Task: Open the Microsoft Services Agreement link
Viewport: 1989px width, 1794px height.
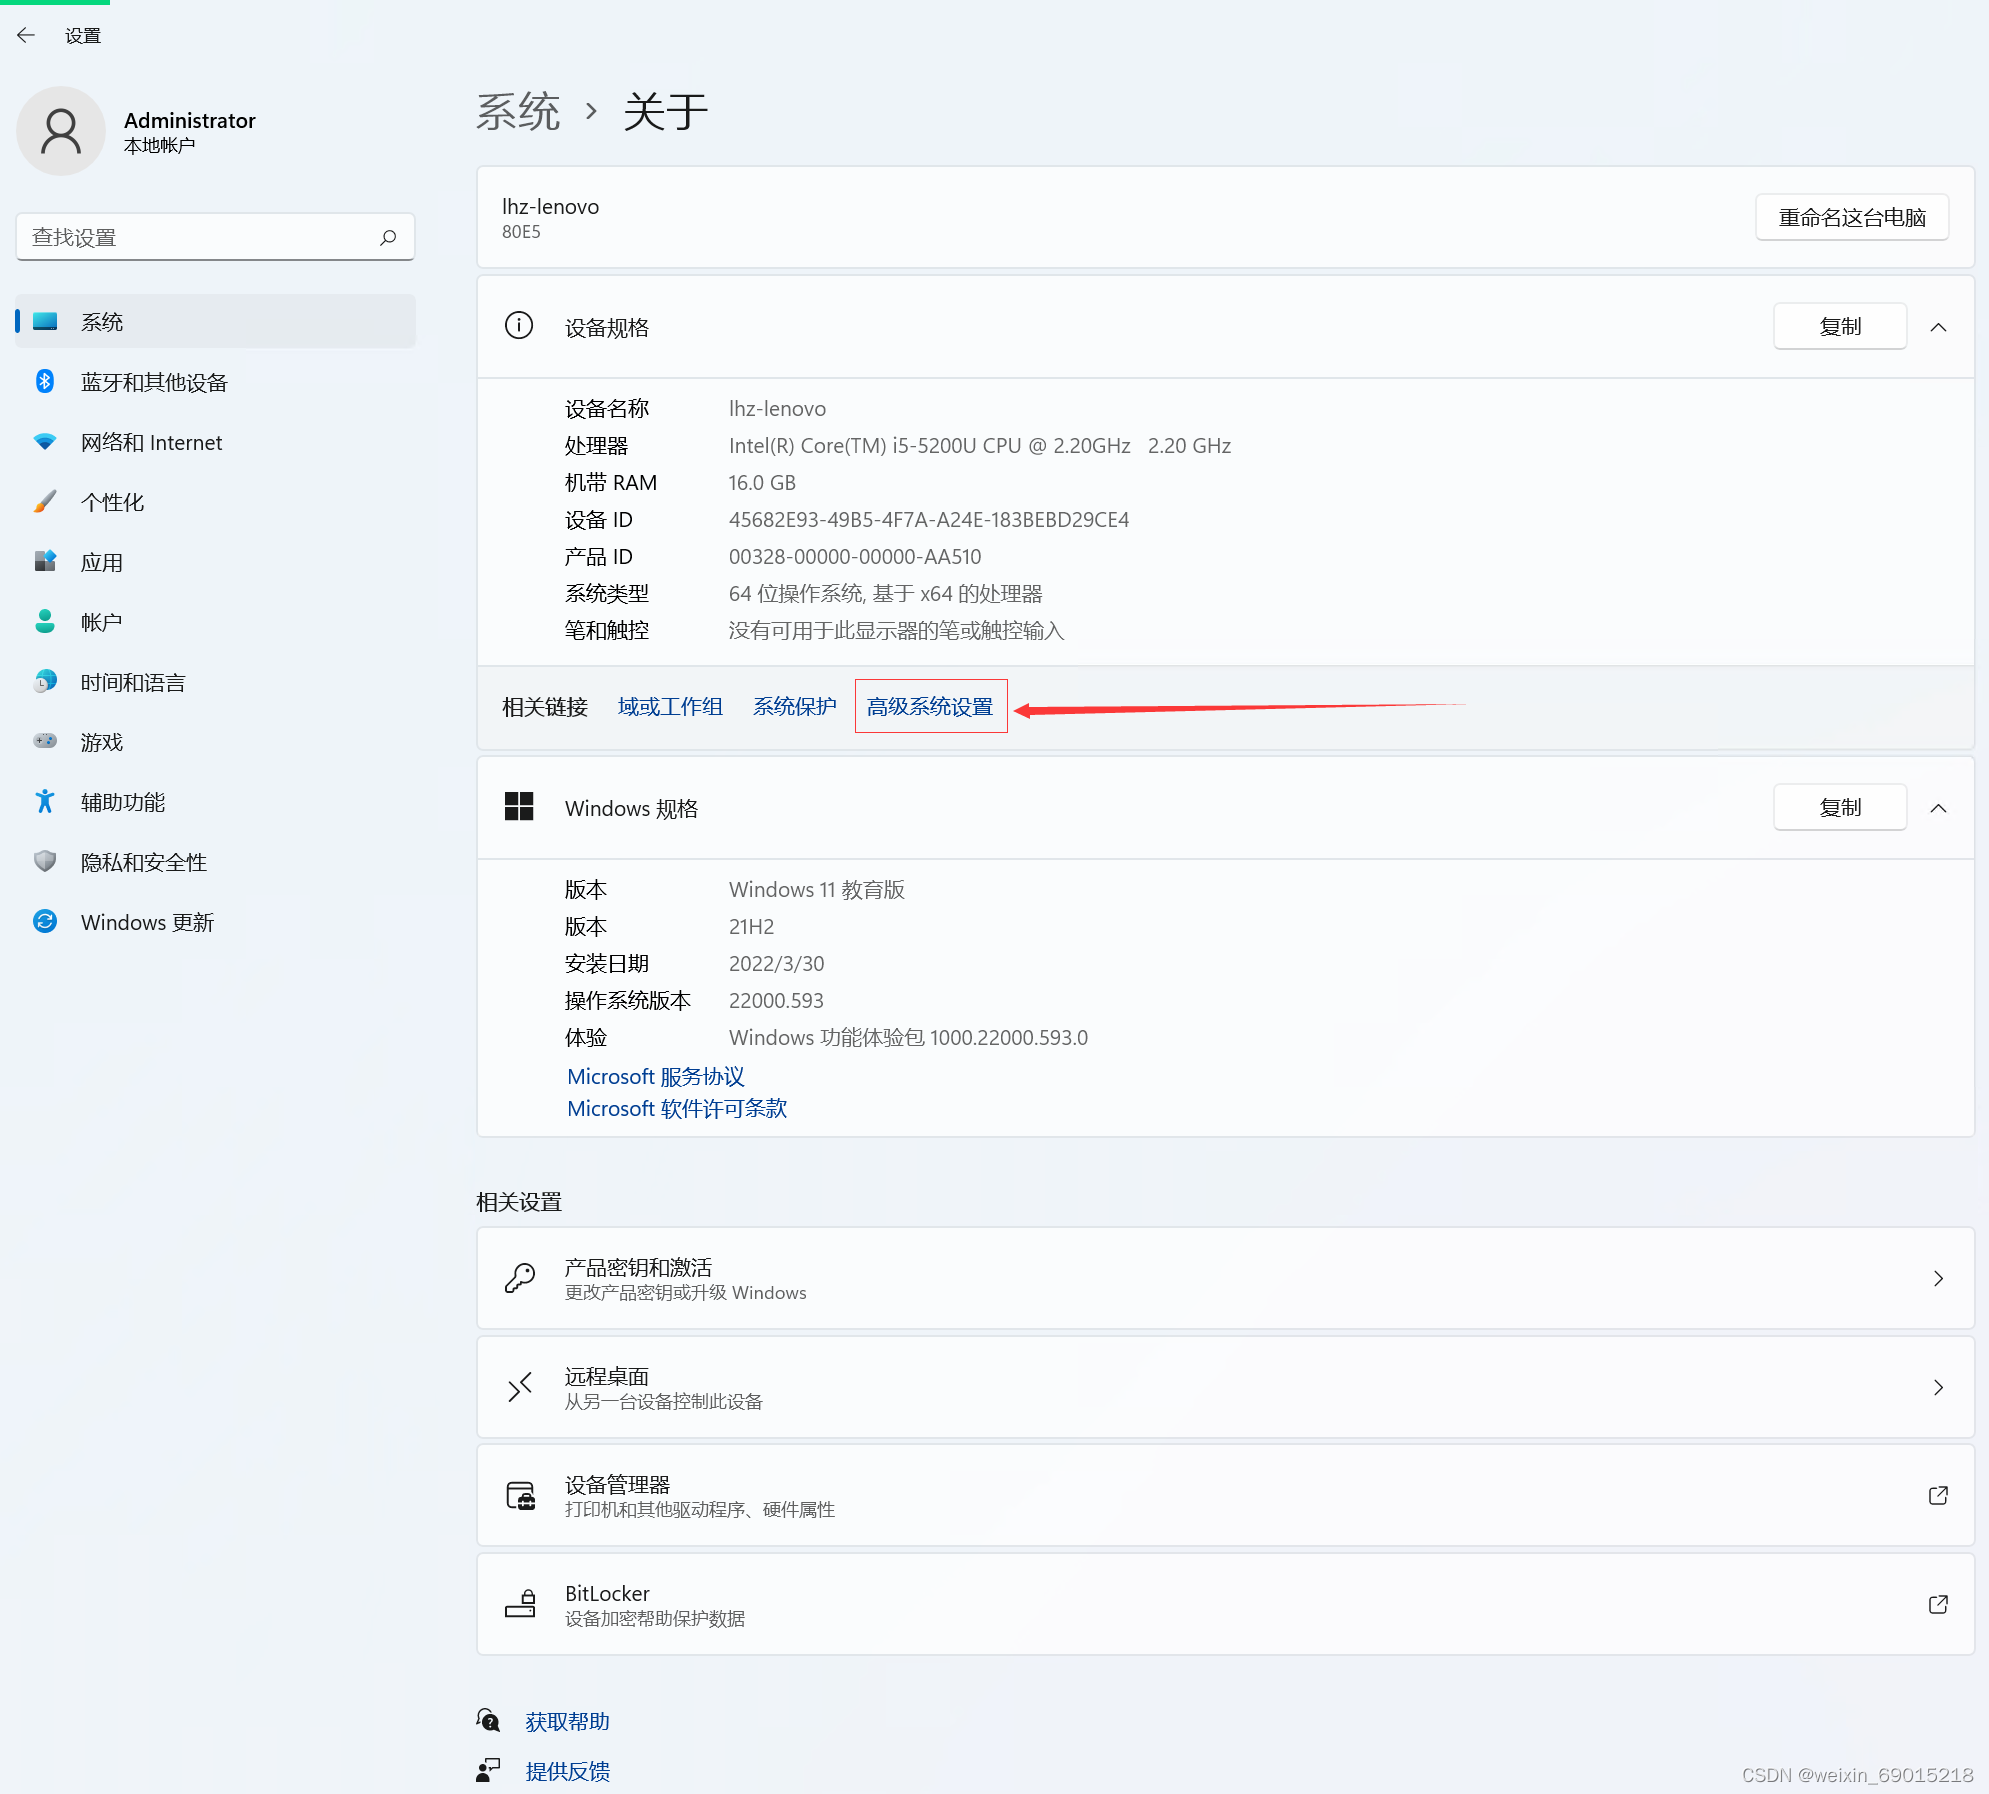Action: [x=655, y=1077]
